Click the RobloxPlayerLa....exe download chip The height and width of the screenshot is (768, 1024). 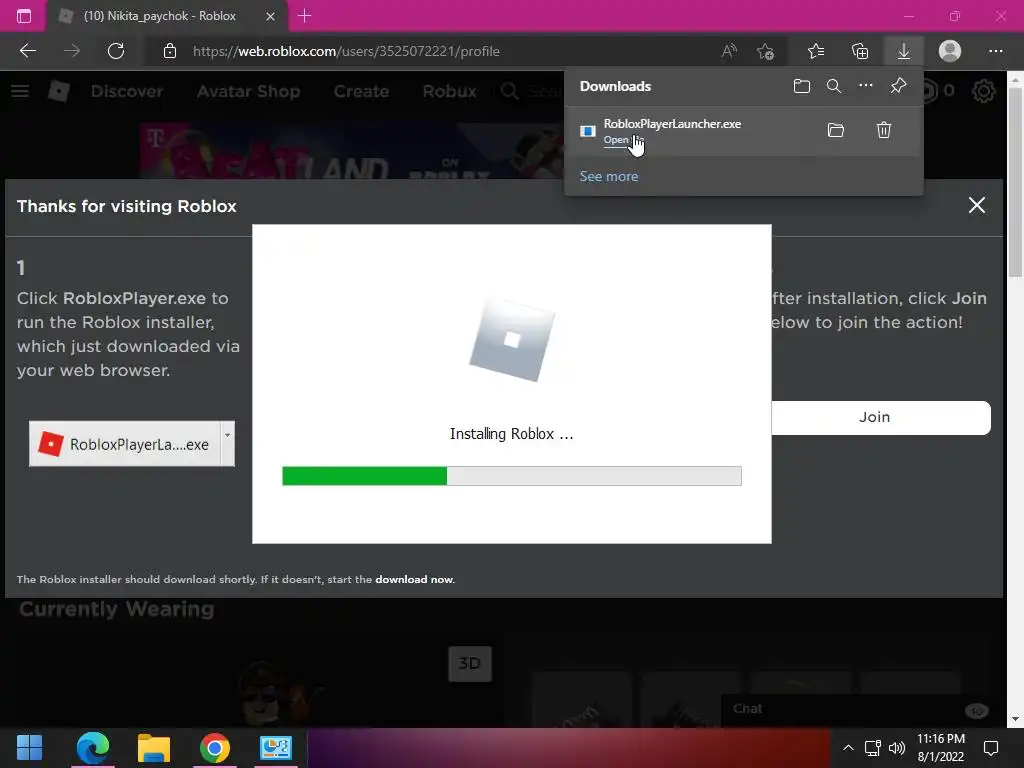(125, 444)
